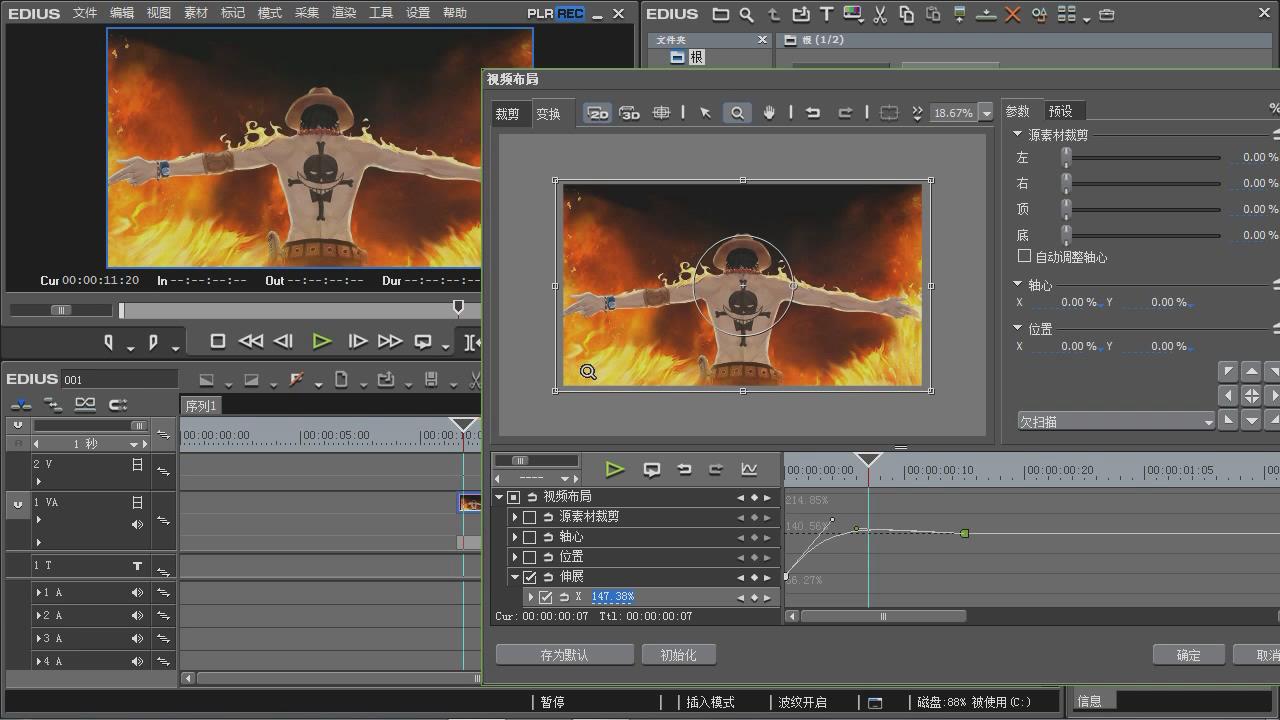Click the 初始化 button
The height and width of the screenshot is (720, 1280).
coord(678,655)
